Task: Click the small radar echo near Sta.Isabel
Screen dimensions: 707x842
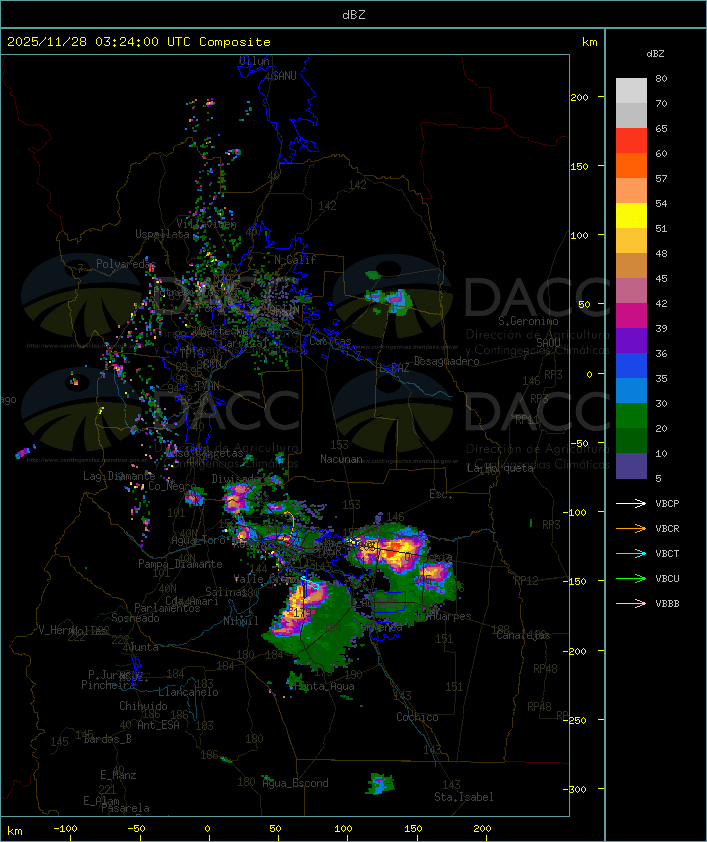Action: tap(381, 784)
